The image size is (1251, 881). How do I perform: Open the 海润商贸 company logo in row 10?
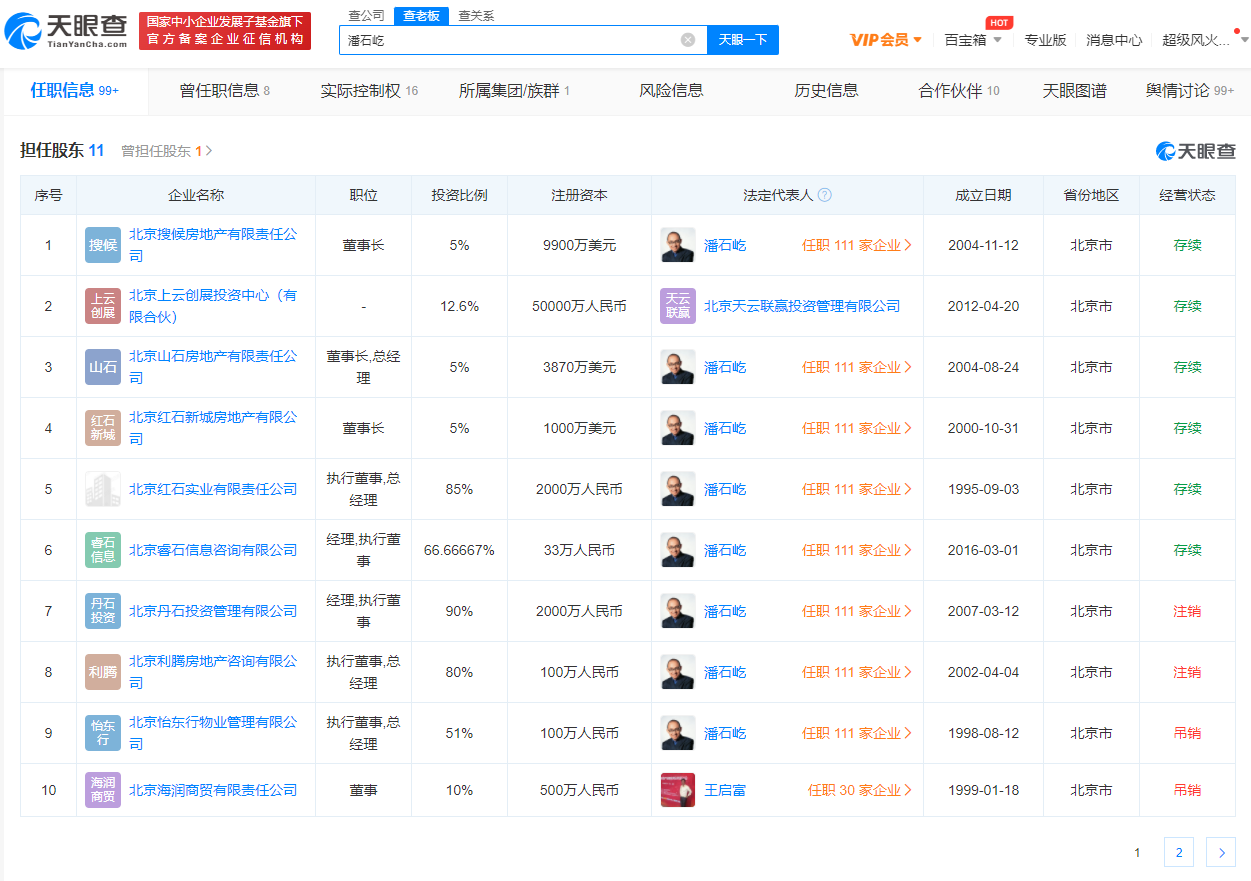103,790
